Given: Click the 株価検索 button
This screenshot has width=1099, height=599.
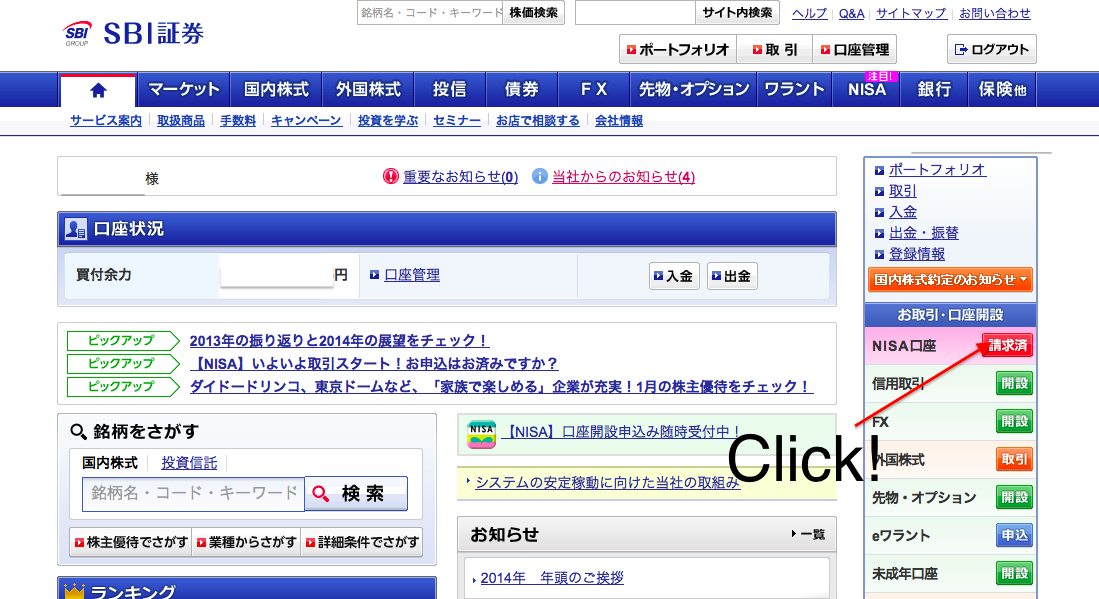Looking at the screenshot, I should pos(533,13).
